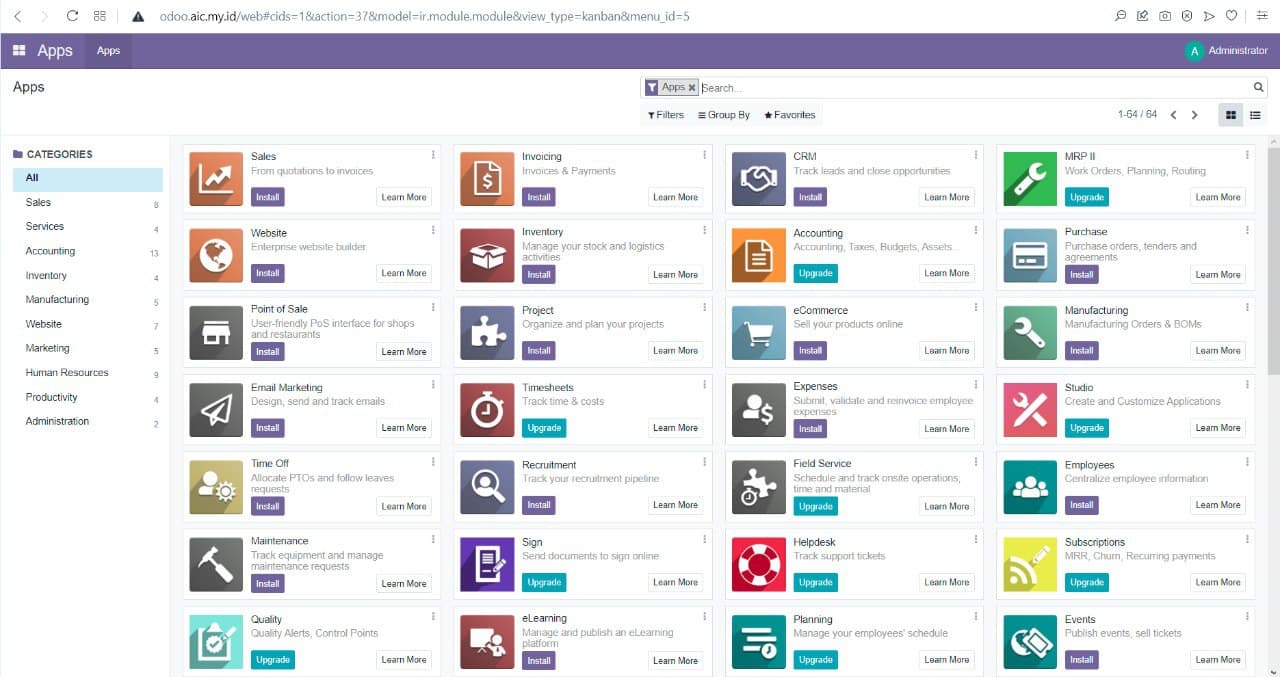Click the Email Marketing paper plane icon
Viewport: 1280px width, 677px height.
click(x=215, y=409)
